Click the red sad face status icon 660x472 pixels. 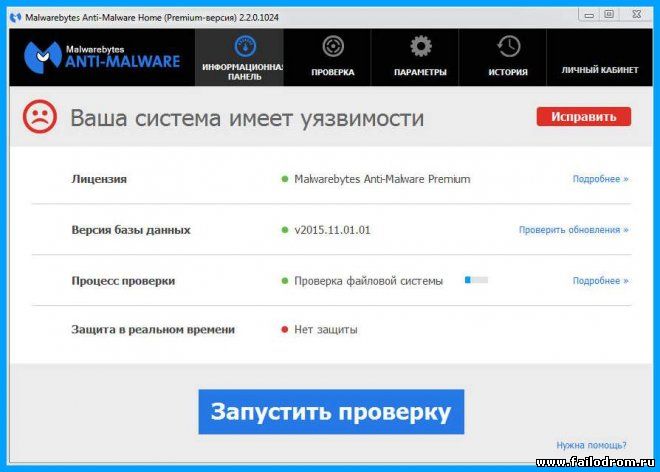[40, 117]
